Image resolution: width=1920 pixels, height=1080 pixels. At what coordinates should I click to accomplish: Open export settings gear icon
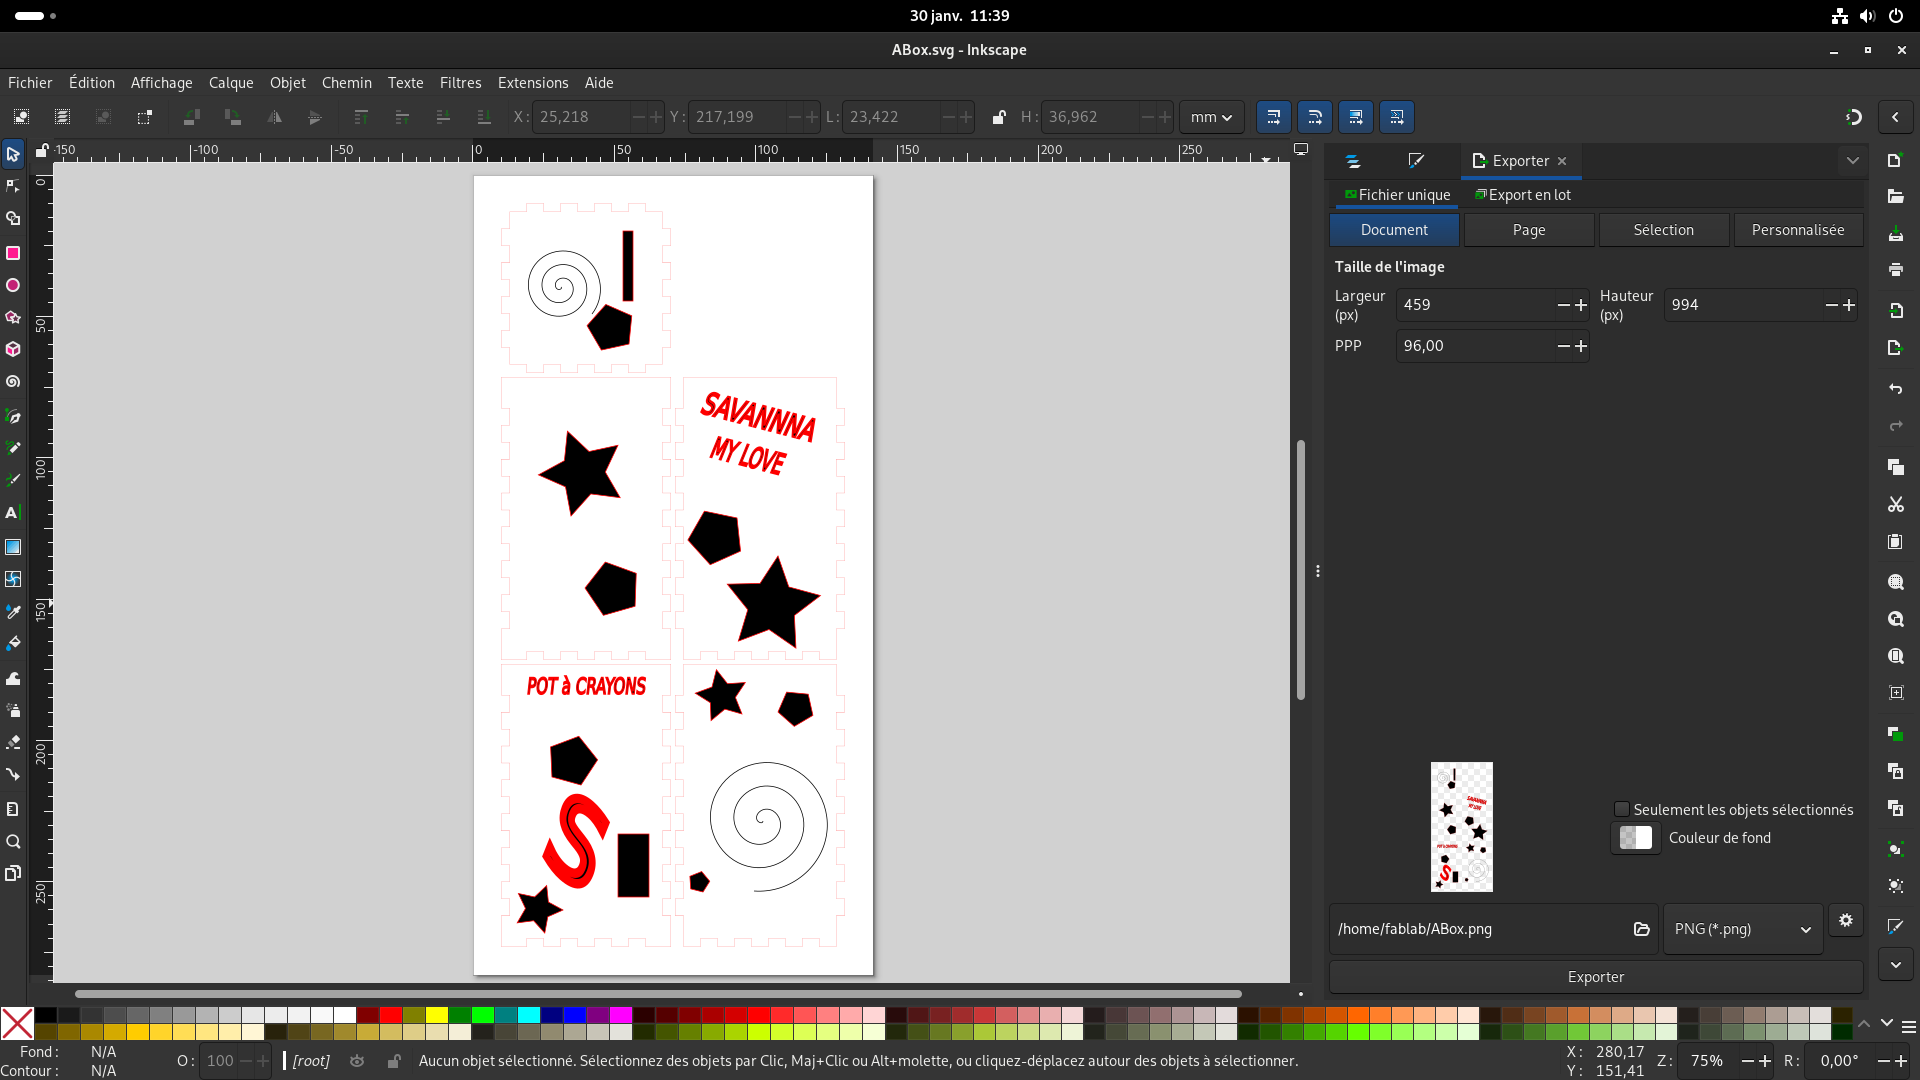click(1846, 920)
